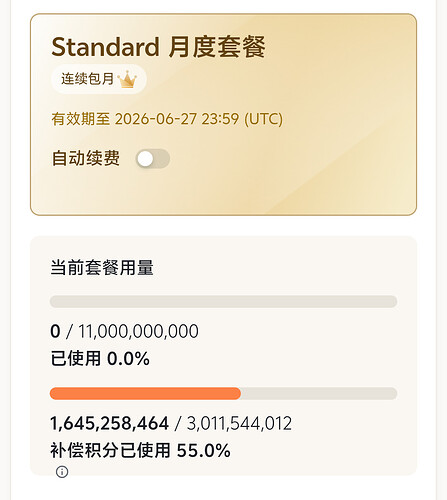
Task: Click the 自动续费 label
Action: pos(86,158)
